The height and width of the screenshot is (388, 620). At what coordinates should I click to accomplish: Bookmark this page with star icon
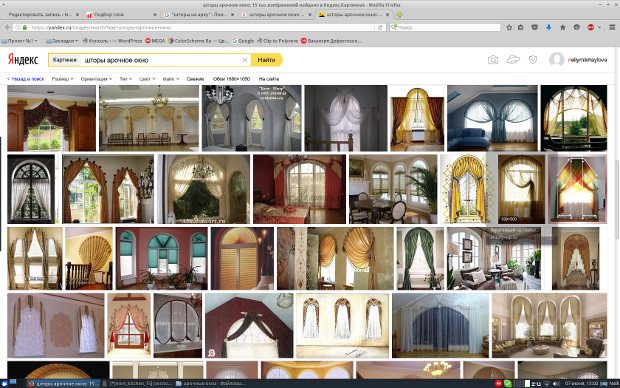(x=509, y=27)
